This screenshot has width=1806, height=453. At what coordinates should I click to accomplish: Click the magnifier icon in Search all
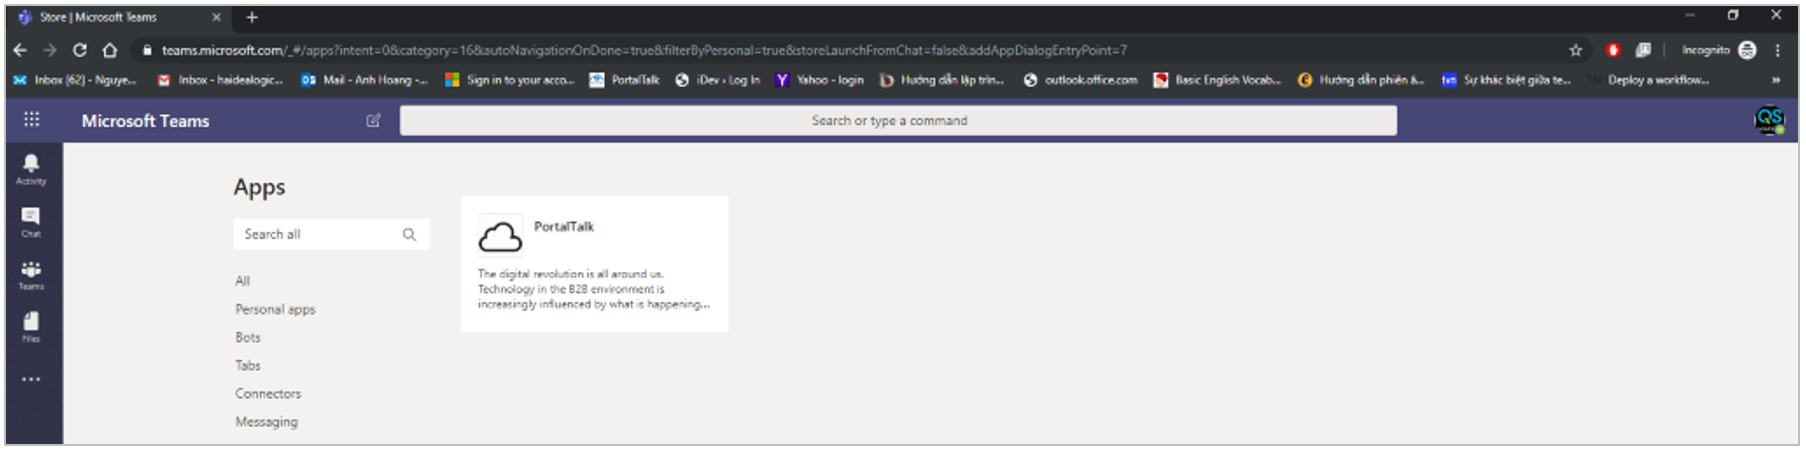click(x=409, y=234)
